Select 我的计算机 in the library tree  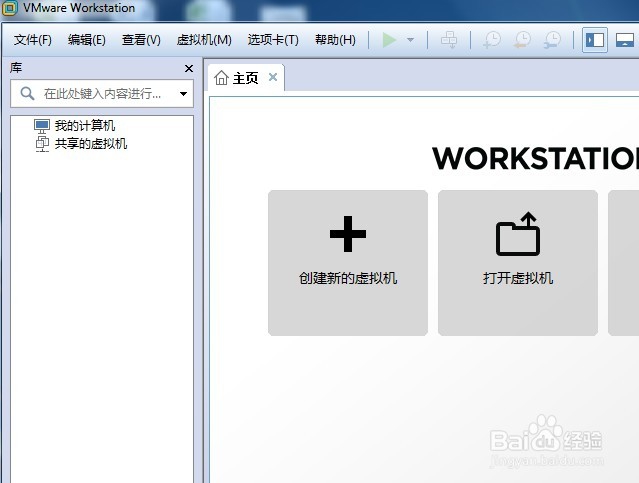[x=85, y=126]
